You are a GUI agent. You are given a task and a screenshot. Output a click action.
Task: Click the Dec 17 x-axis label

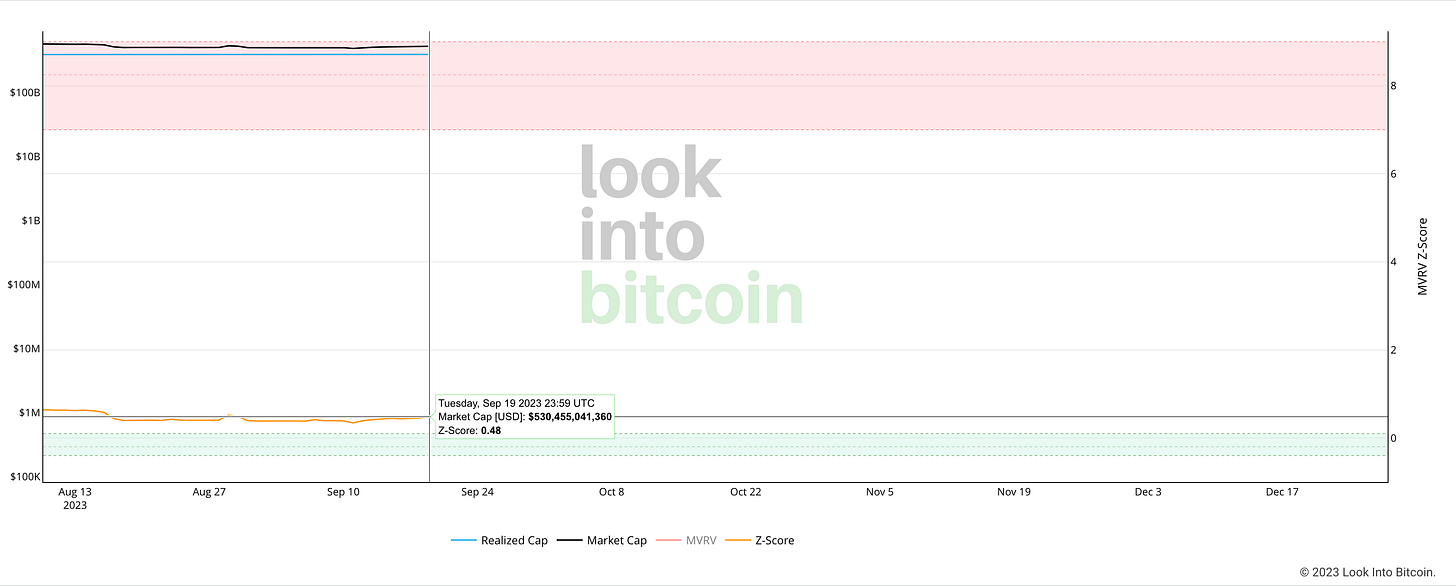1282,492
